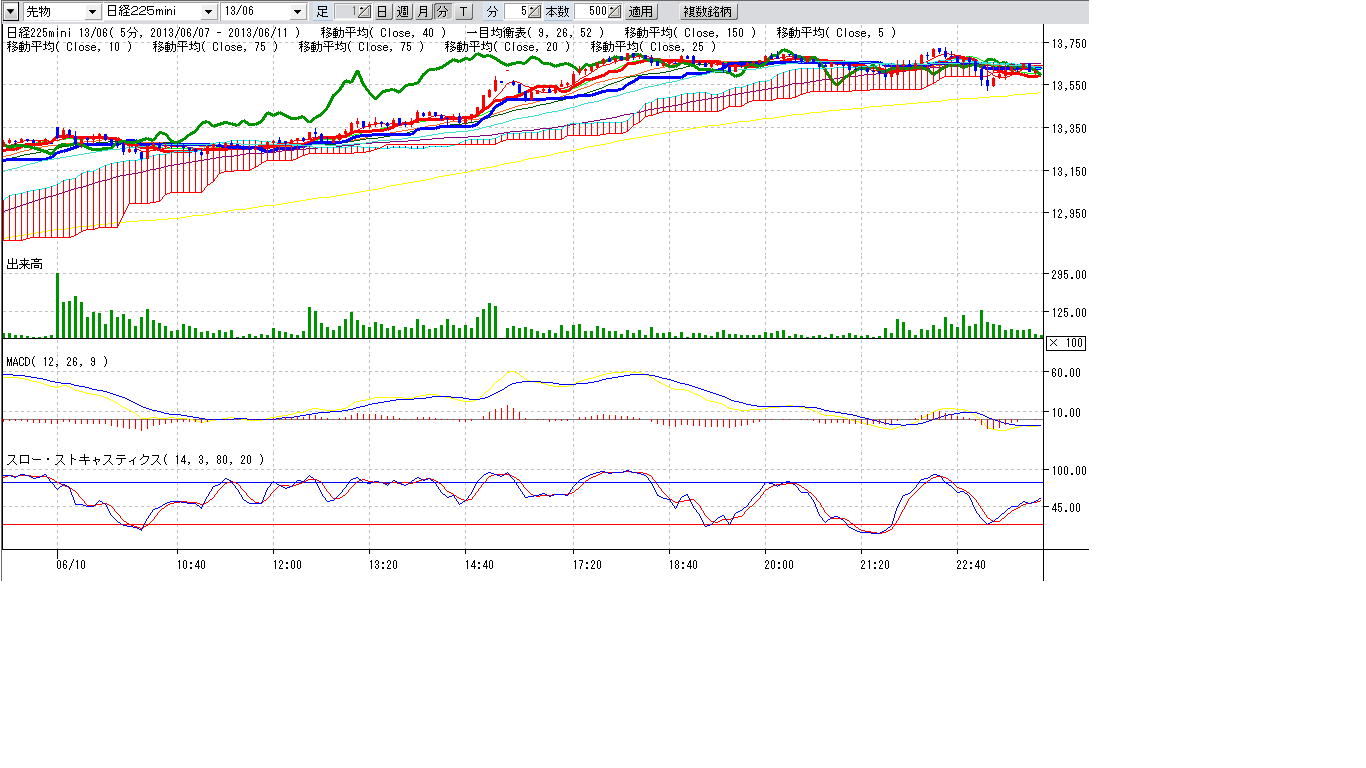Switch to 月 monthly timeframe
1366x768 pixels.
[x=423, y=12]
